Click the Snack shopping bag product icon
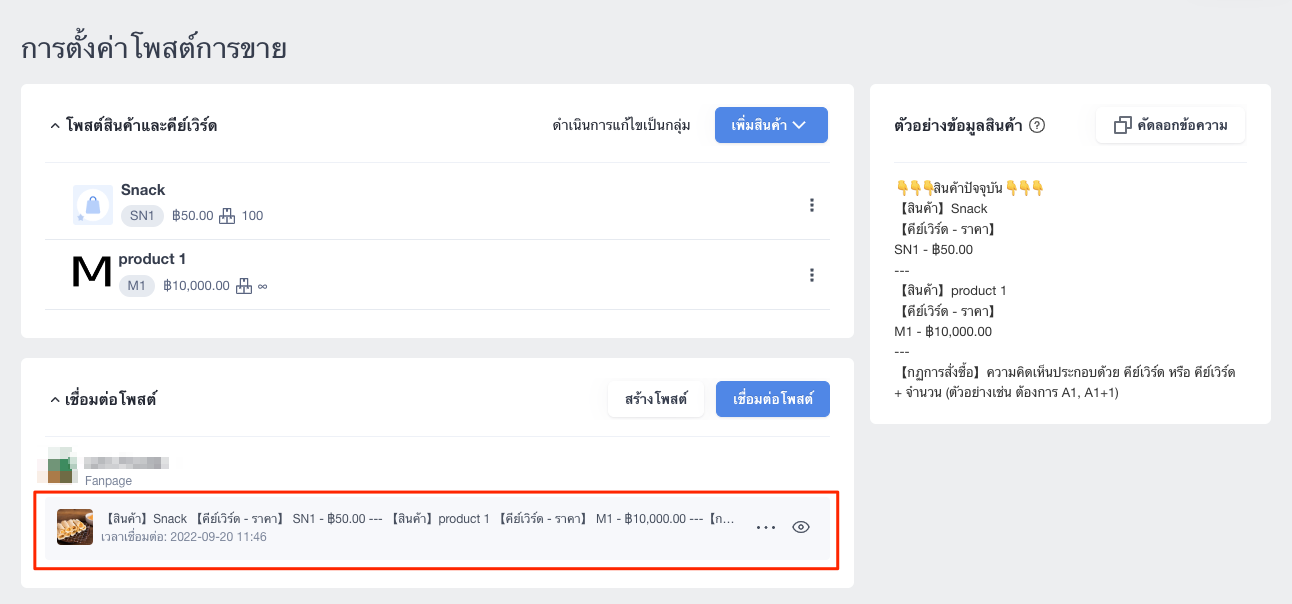1292x604 pixels. (x=92, y=205)
